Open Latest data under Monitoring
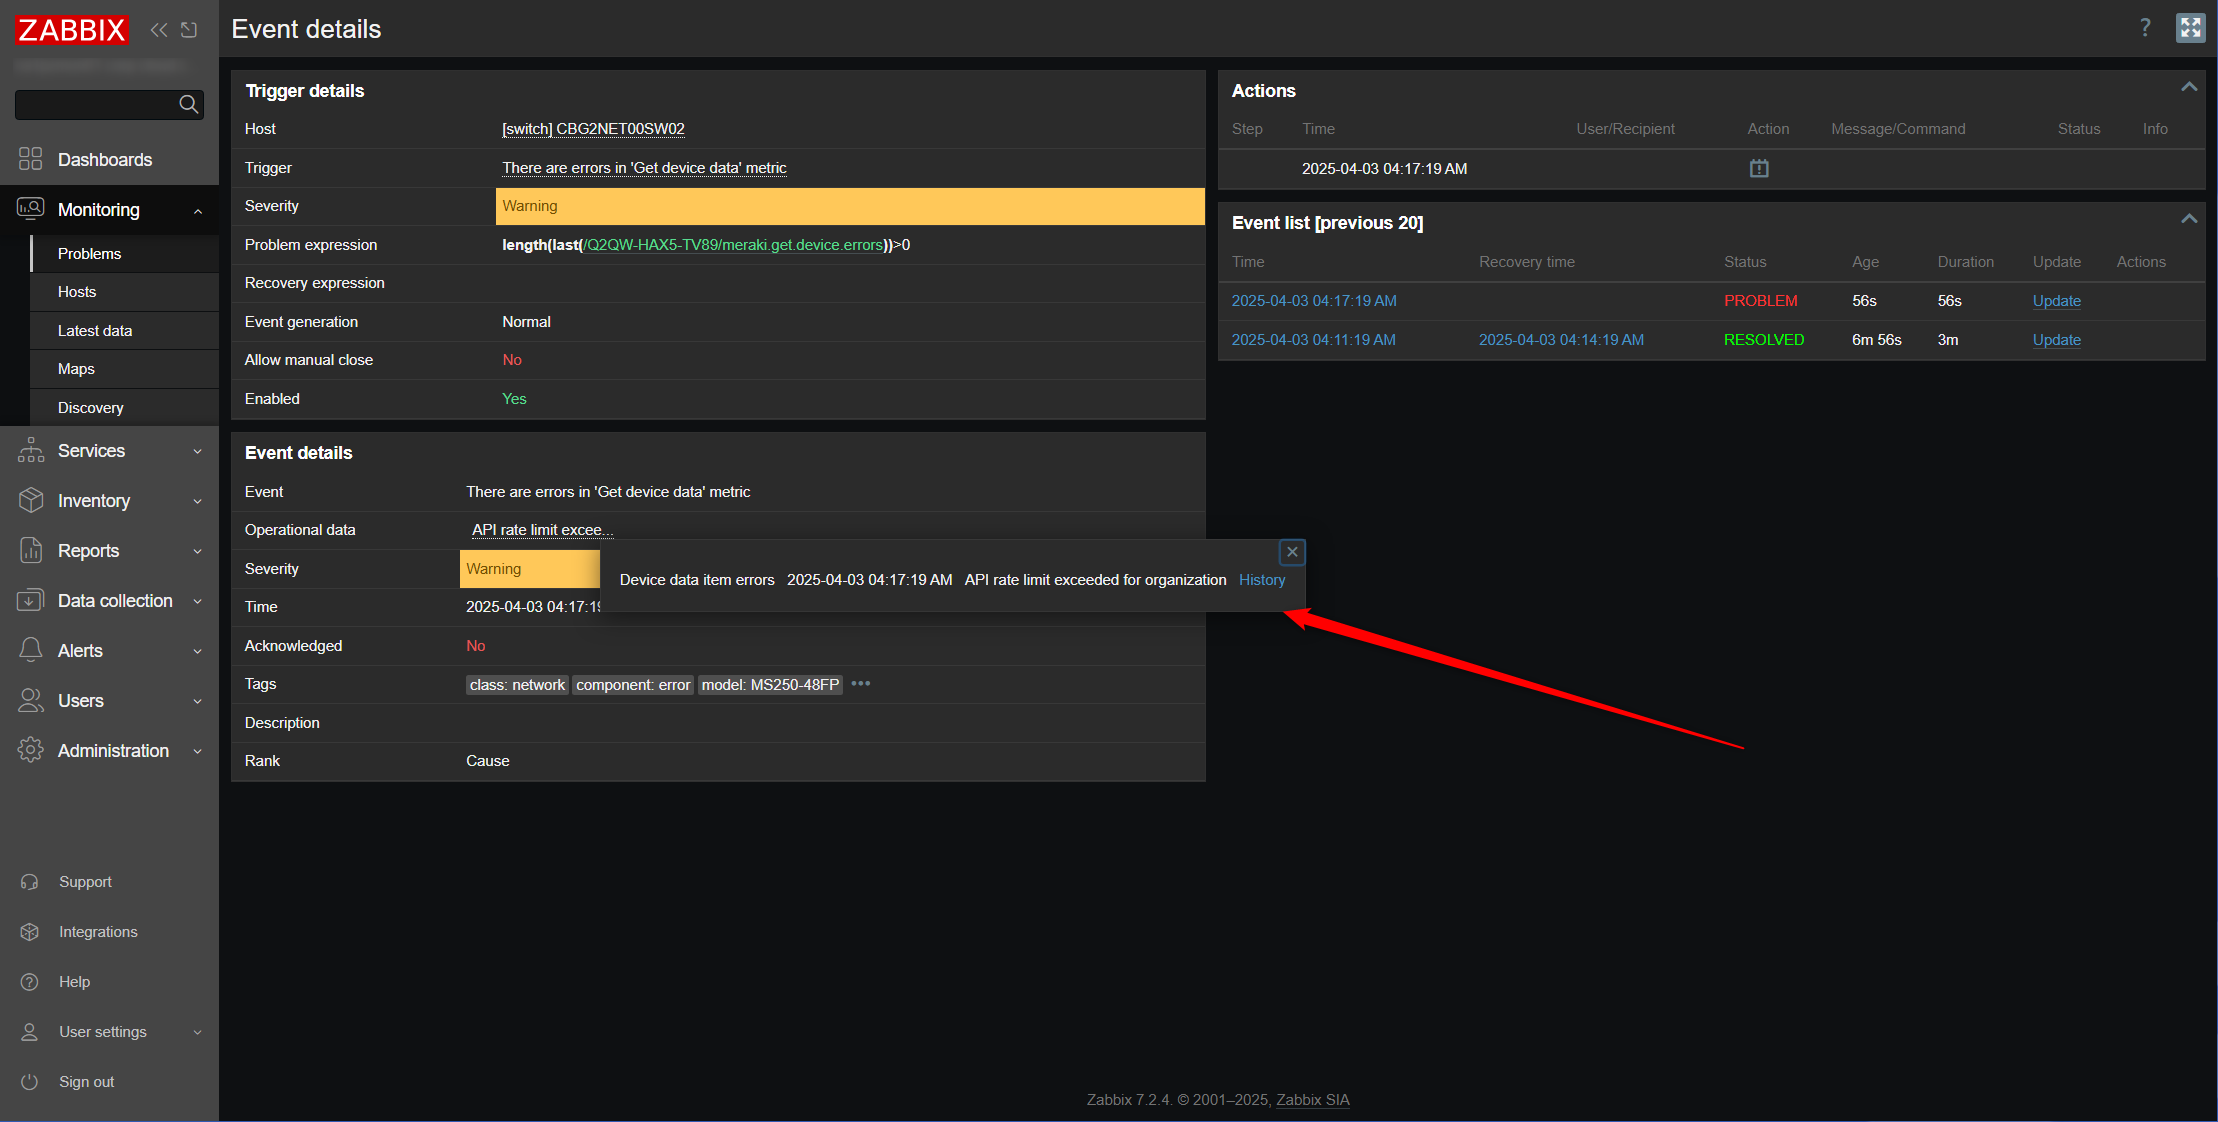This screenshot has width=2218, height=1122. click(x=95, y=331)
